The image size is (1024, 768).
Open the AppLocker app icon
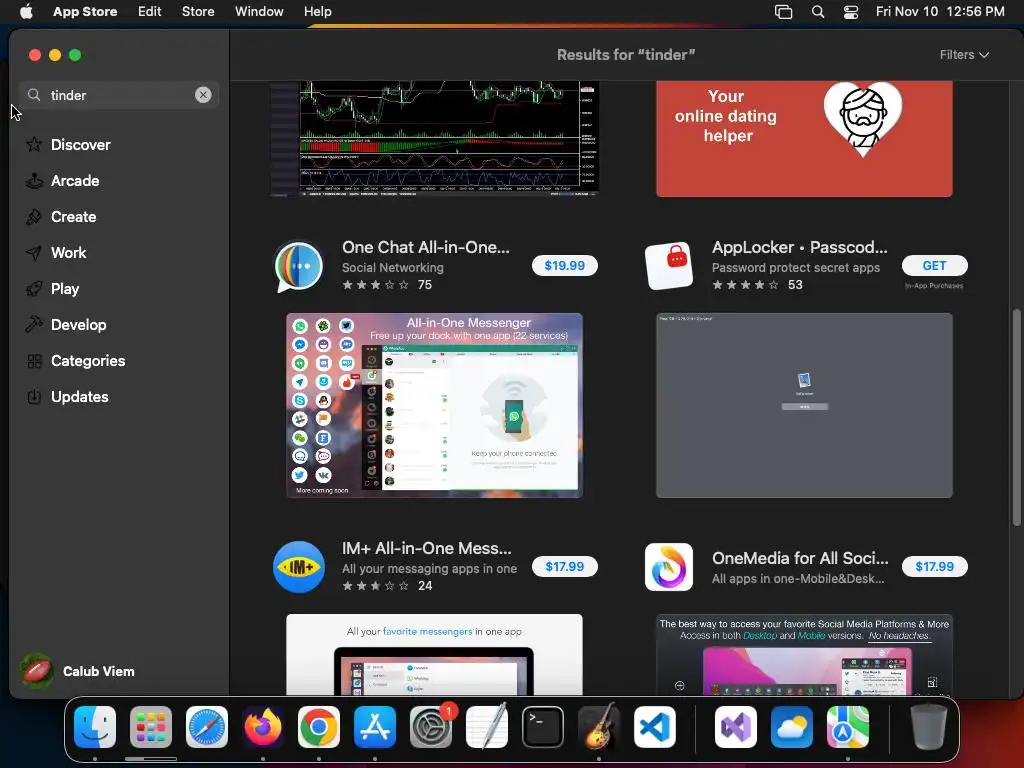pyautogui.click(x=669, y=266)
